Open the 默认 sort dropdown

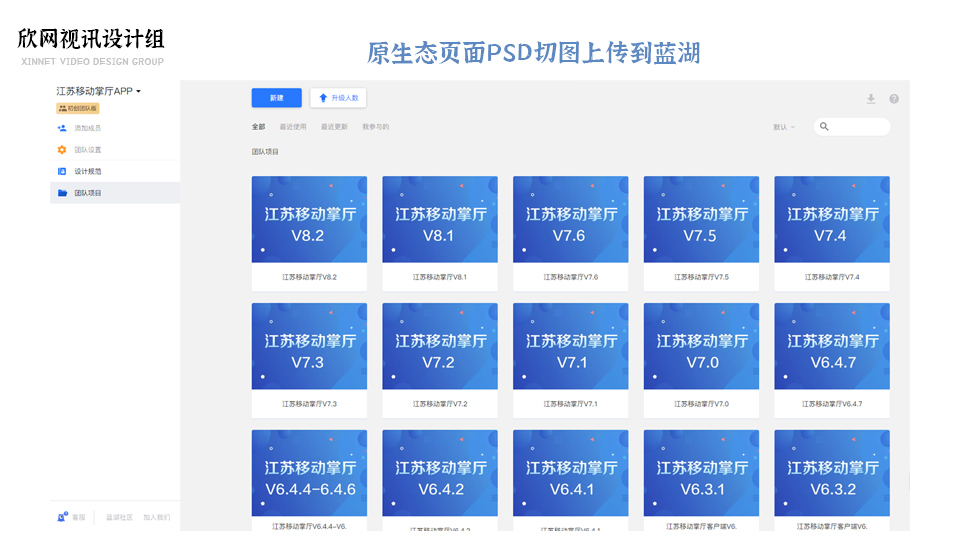click(x=784, y=127)
